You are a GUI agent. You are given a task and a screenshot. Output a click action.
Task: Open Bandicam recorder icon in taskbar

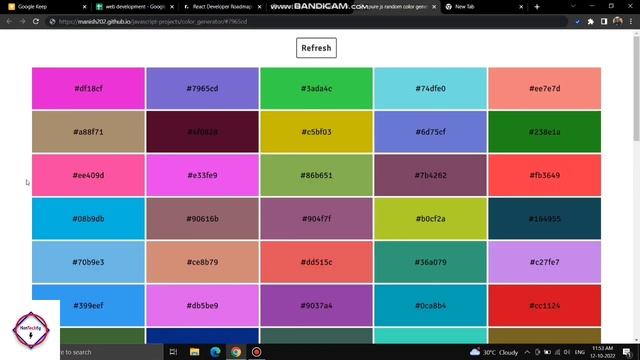pos(256,352)
